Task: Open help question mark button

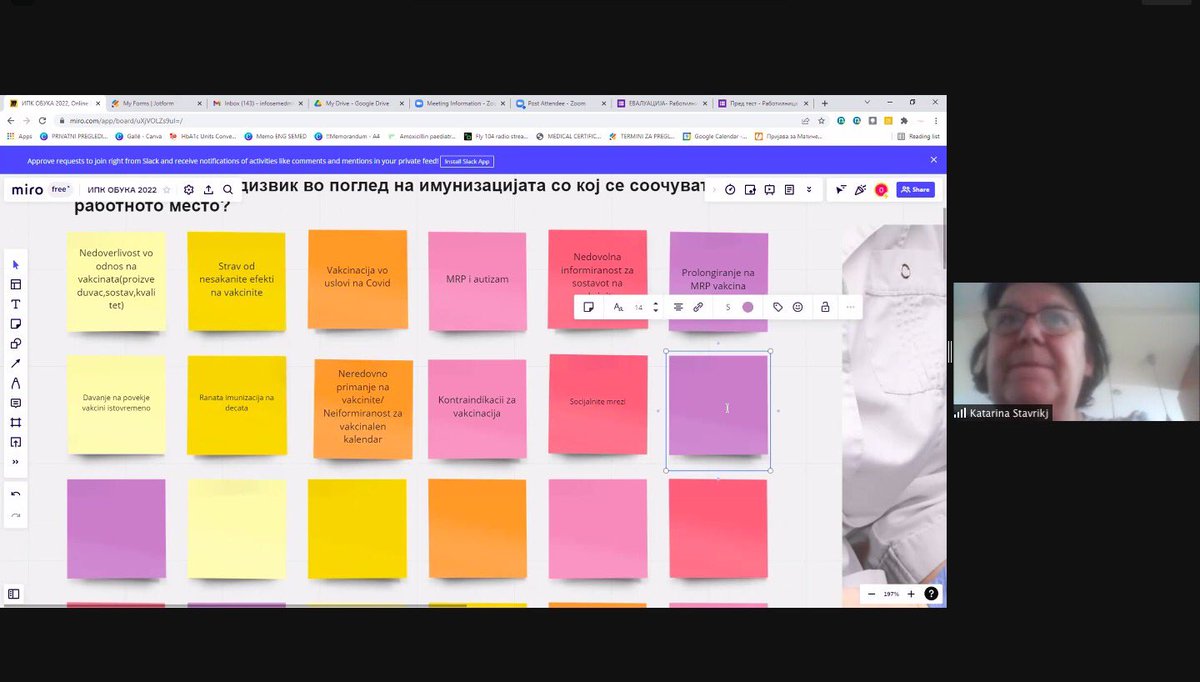Action: pyautogui.click(x=932, y=593)
